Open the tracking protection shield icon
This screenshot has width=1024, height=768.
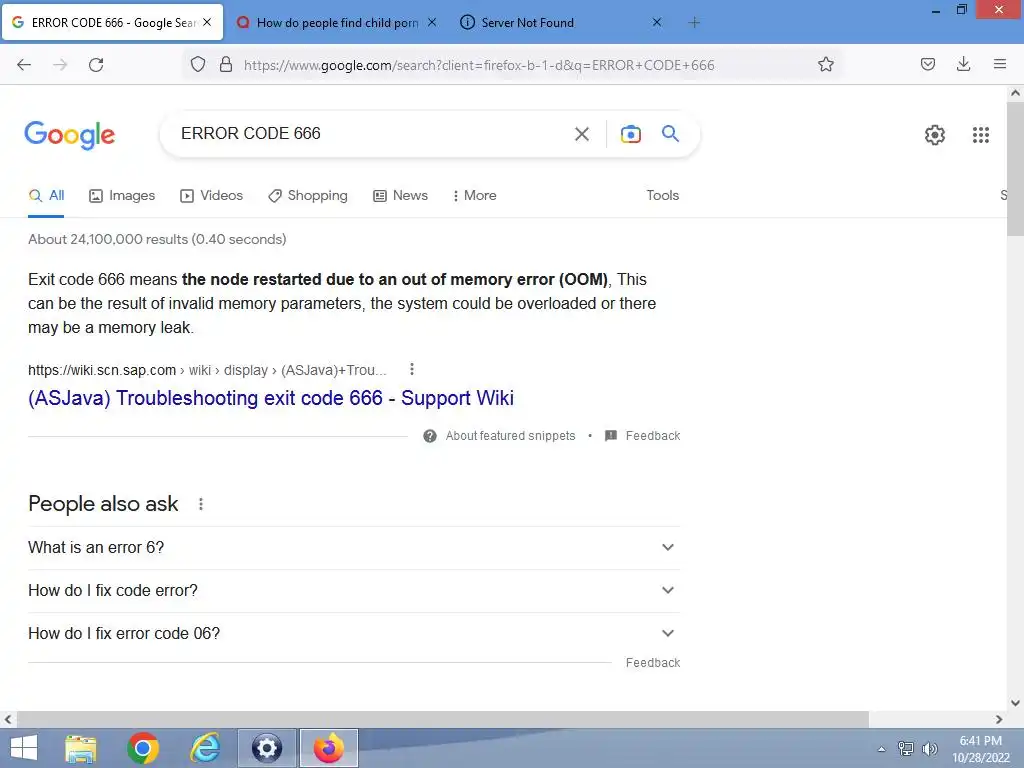198,64
